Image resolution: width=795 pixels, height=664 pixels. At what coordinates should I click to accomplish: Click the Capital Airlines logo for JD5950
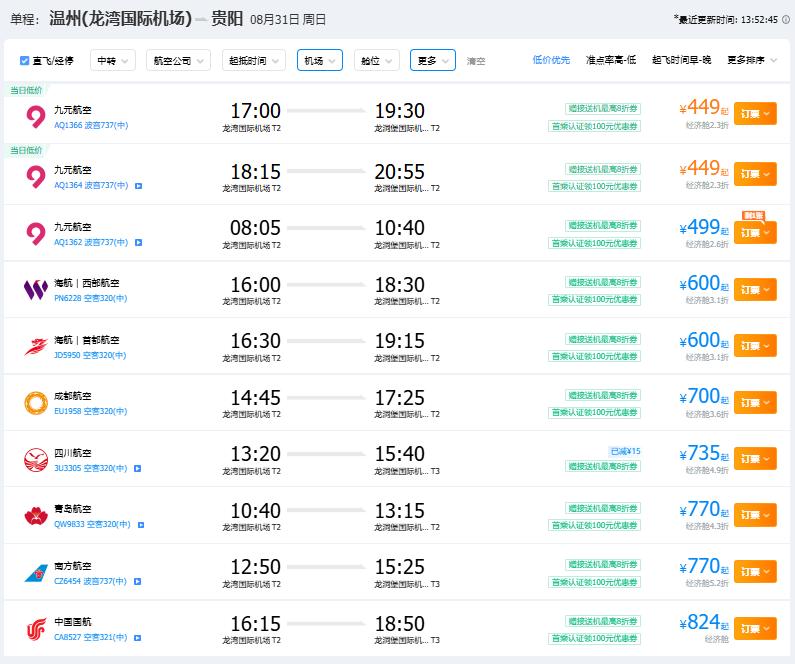(35, 347)
